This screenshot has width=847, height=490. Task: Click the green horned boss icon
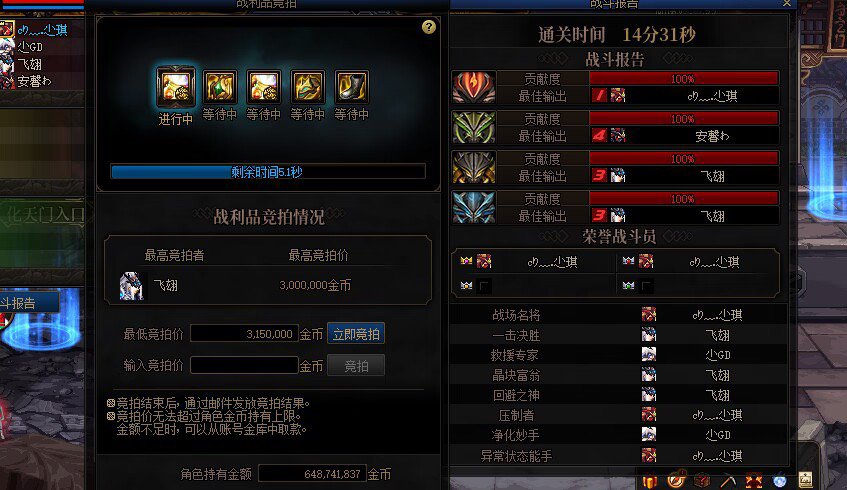click(474, 127)
